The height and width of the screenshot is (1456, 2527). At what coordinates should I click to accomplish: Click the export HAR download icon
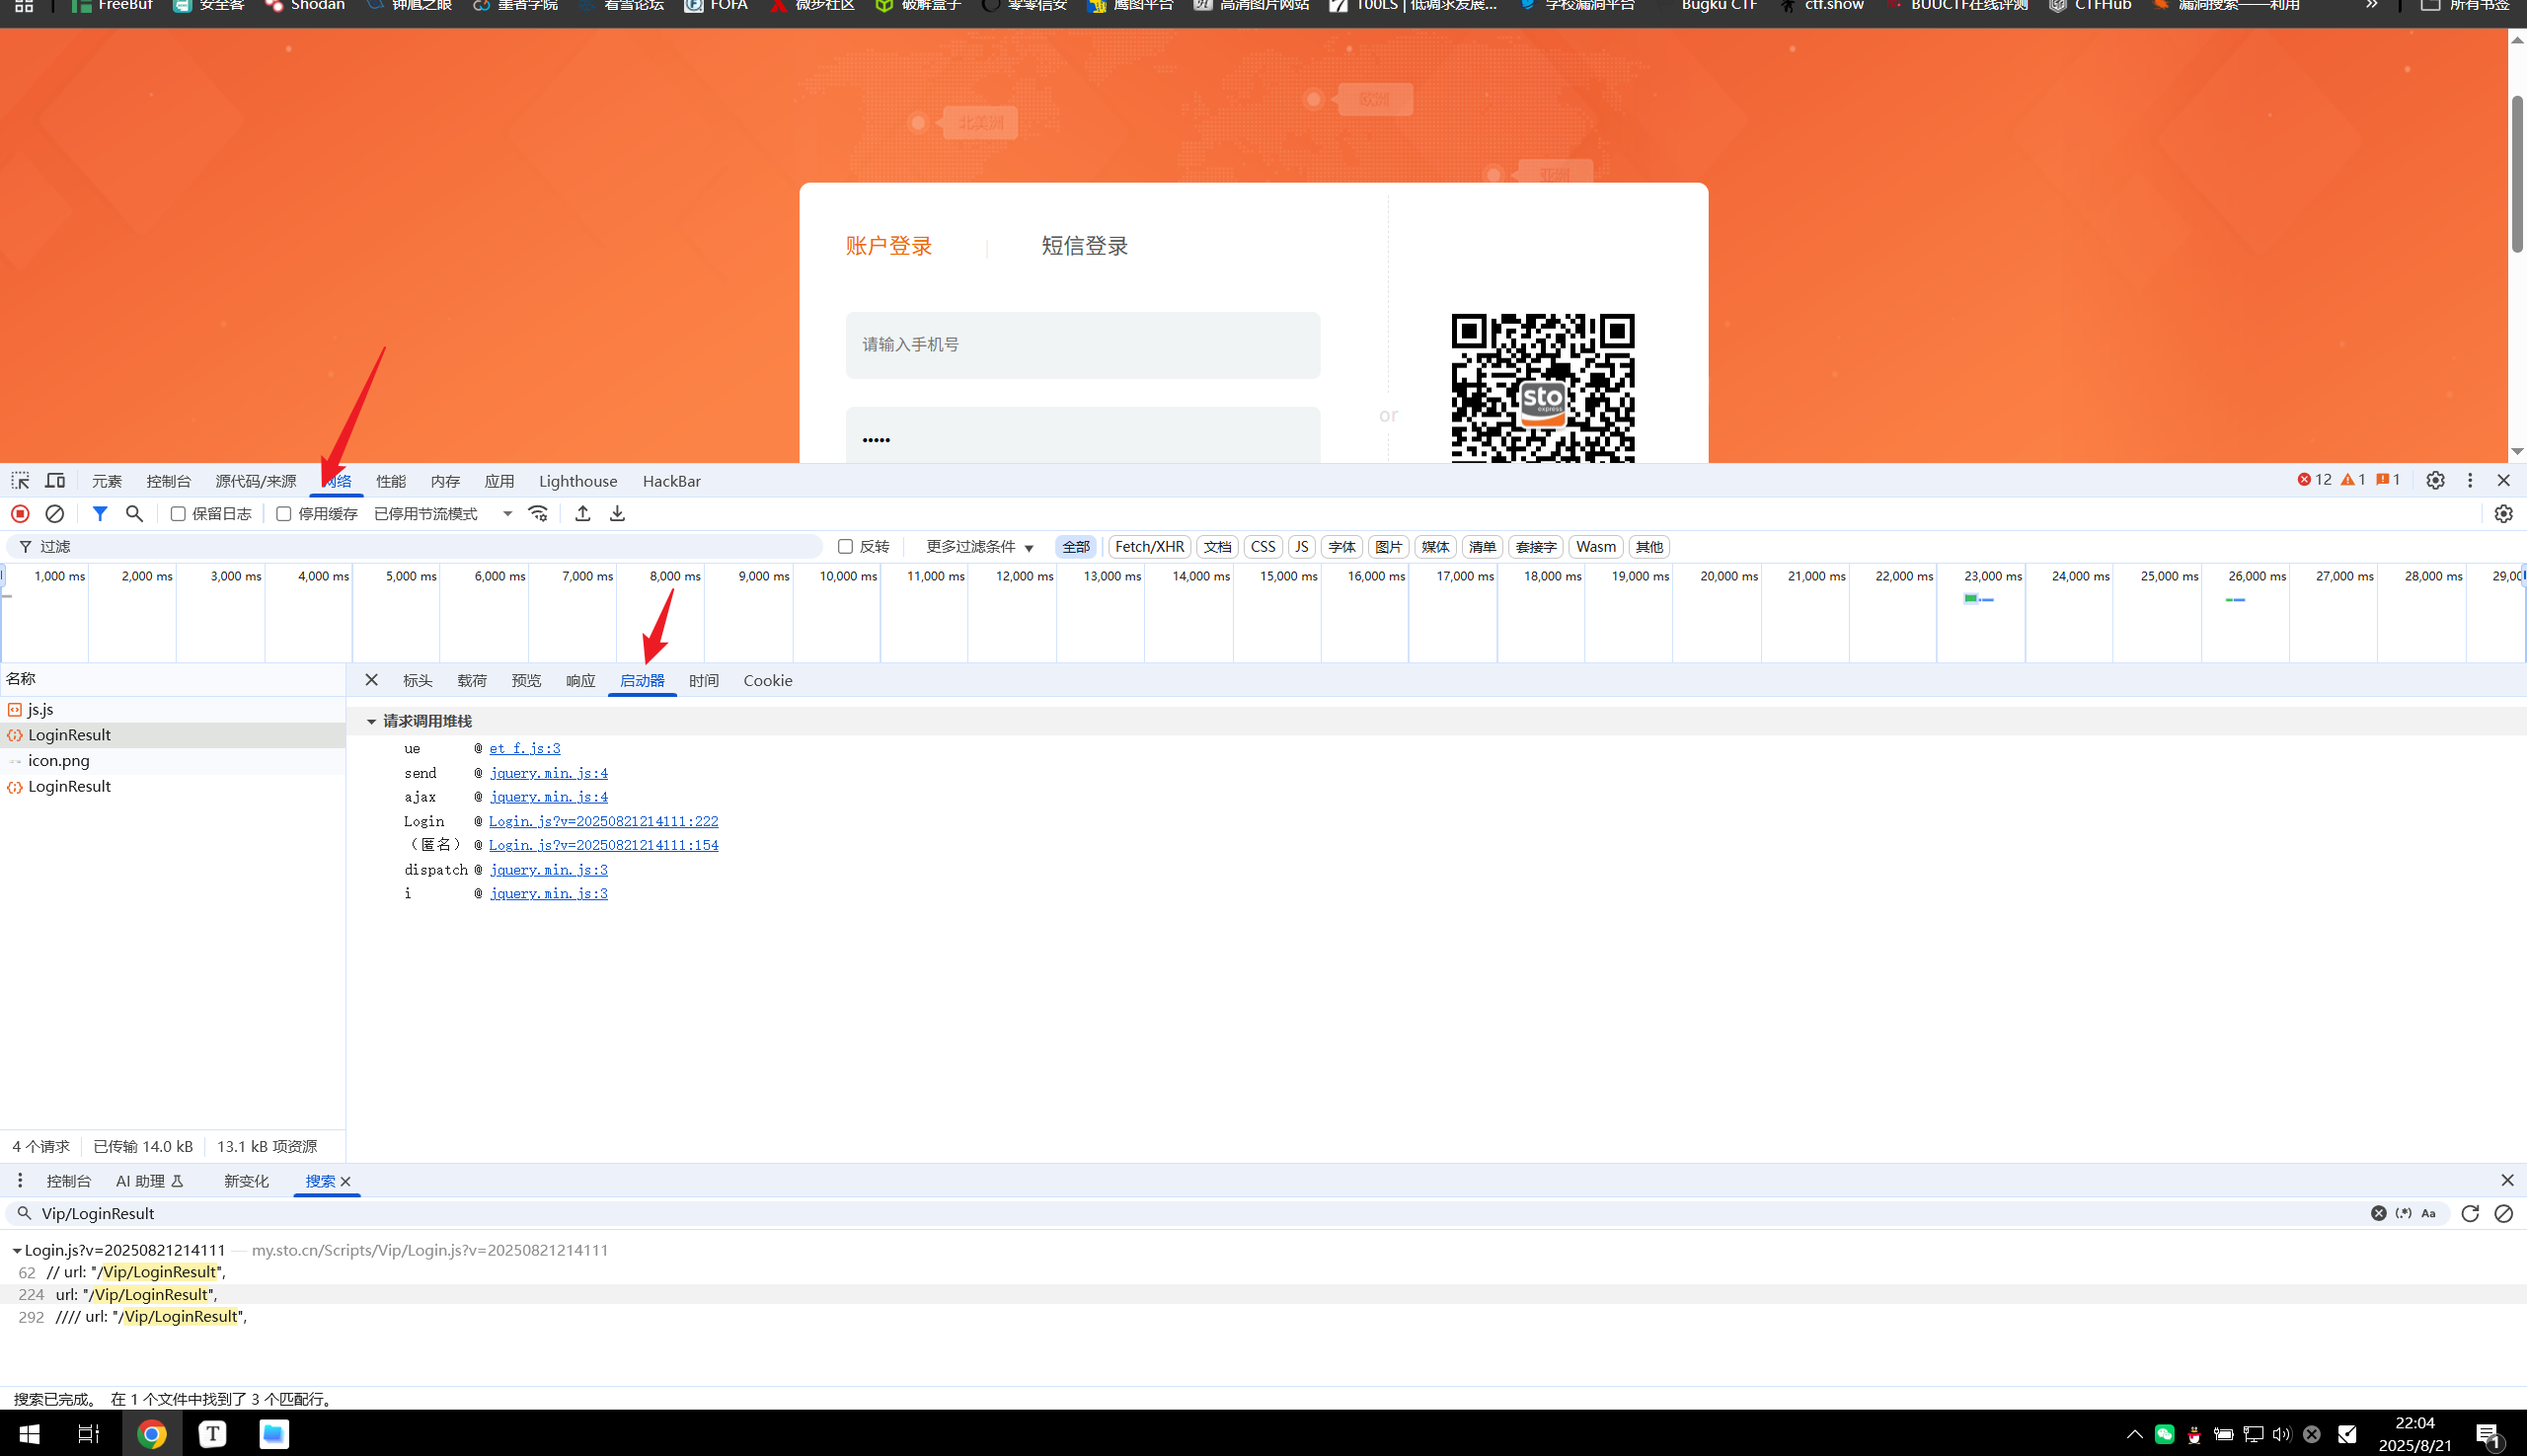click(x=617, y=514)
